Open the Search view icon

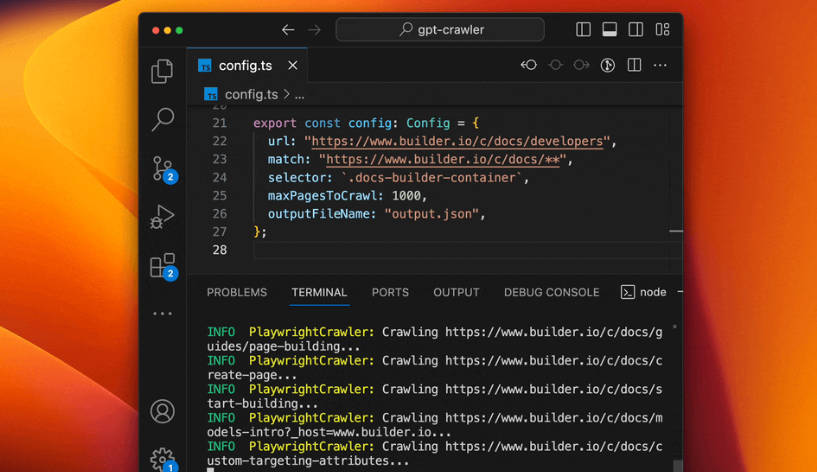[162, 120]
